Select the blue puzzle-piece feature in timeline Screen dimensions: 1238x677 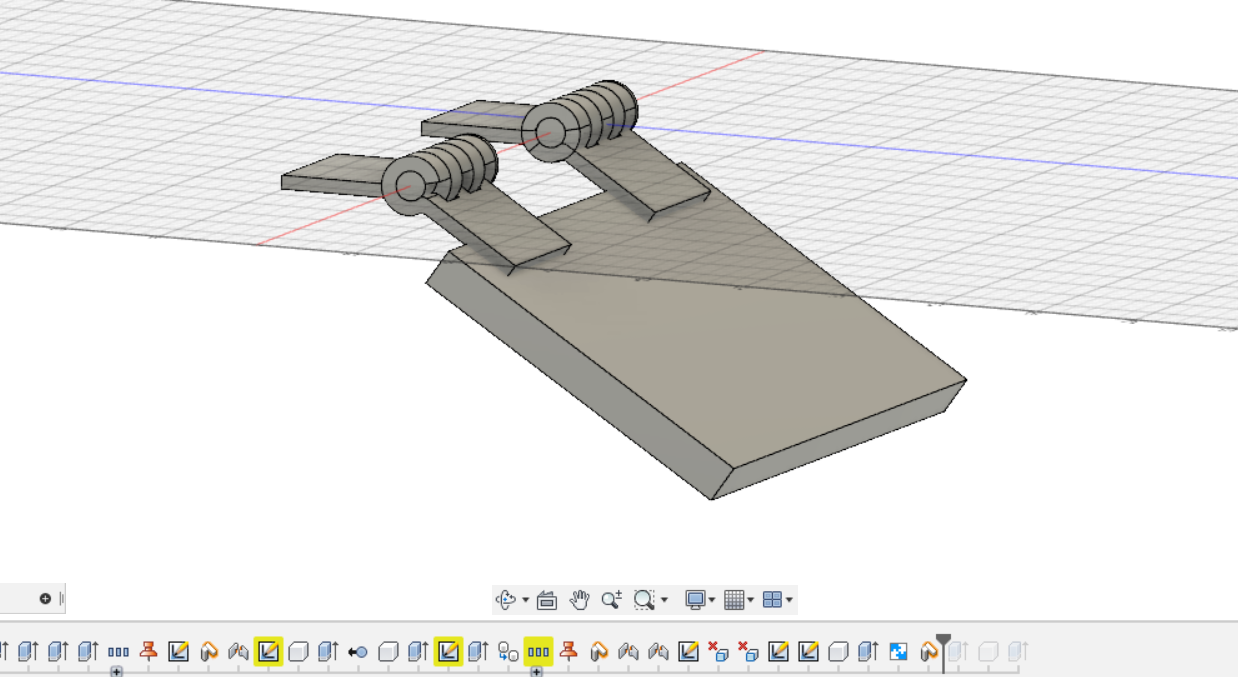(898, 652)
